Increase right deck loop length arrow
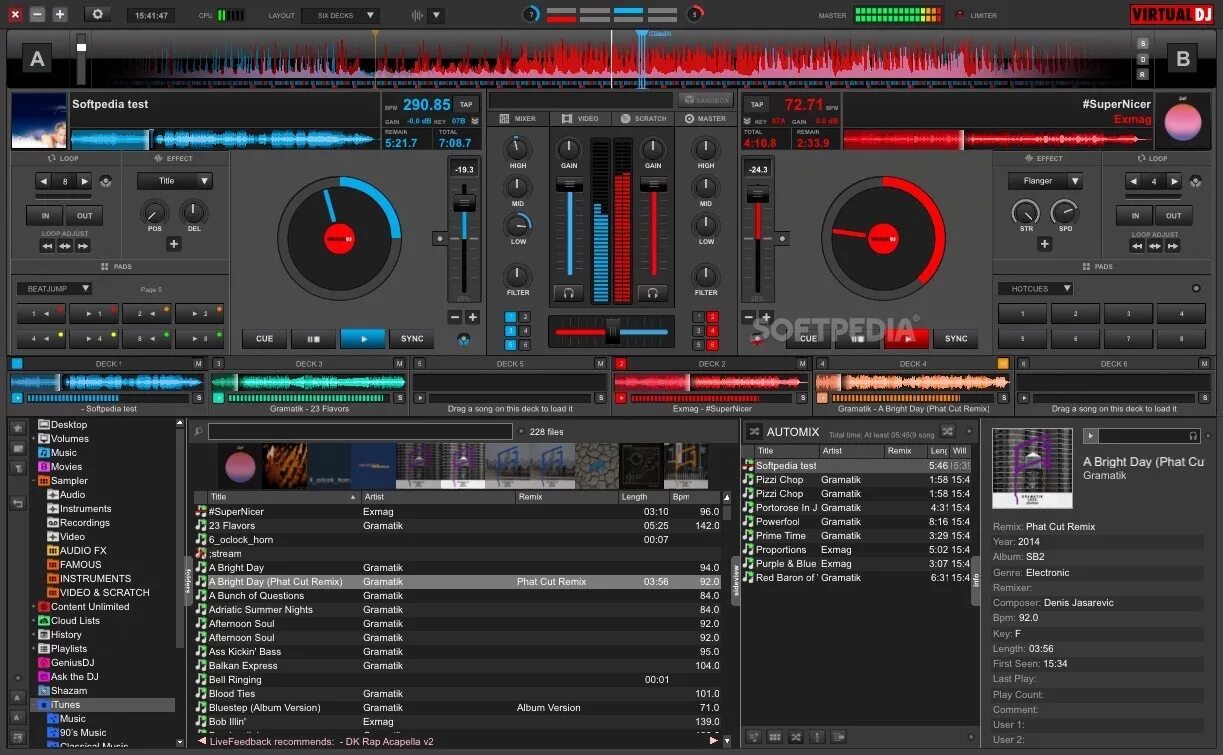This screenshot has height=755, width=1223. click(x=1173, y=181)
